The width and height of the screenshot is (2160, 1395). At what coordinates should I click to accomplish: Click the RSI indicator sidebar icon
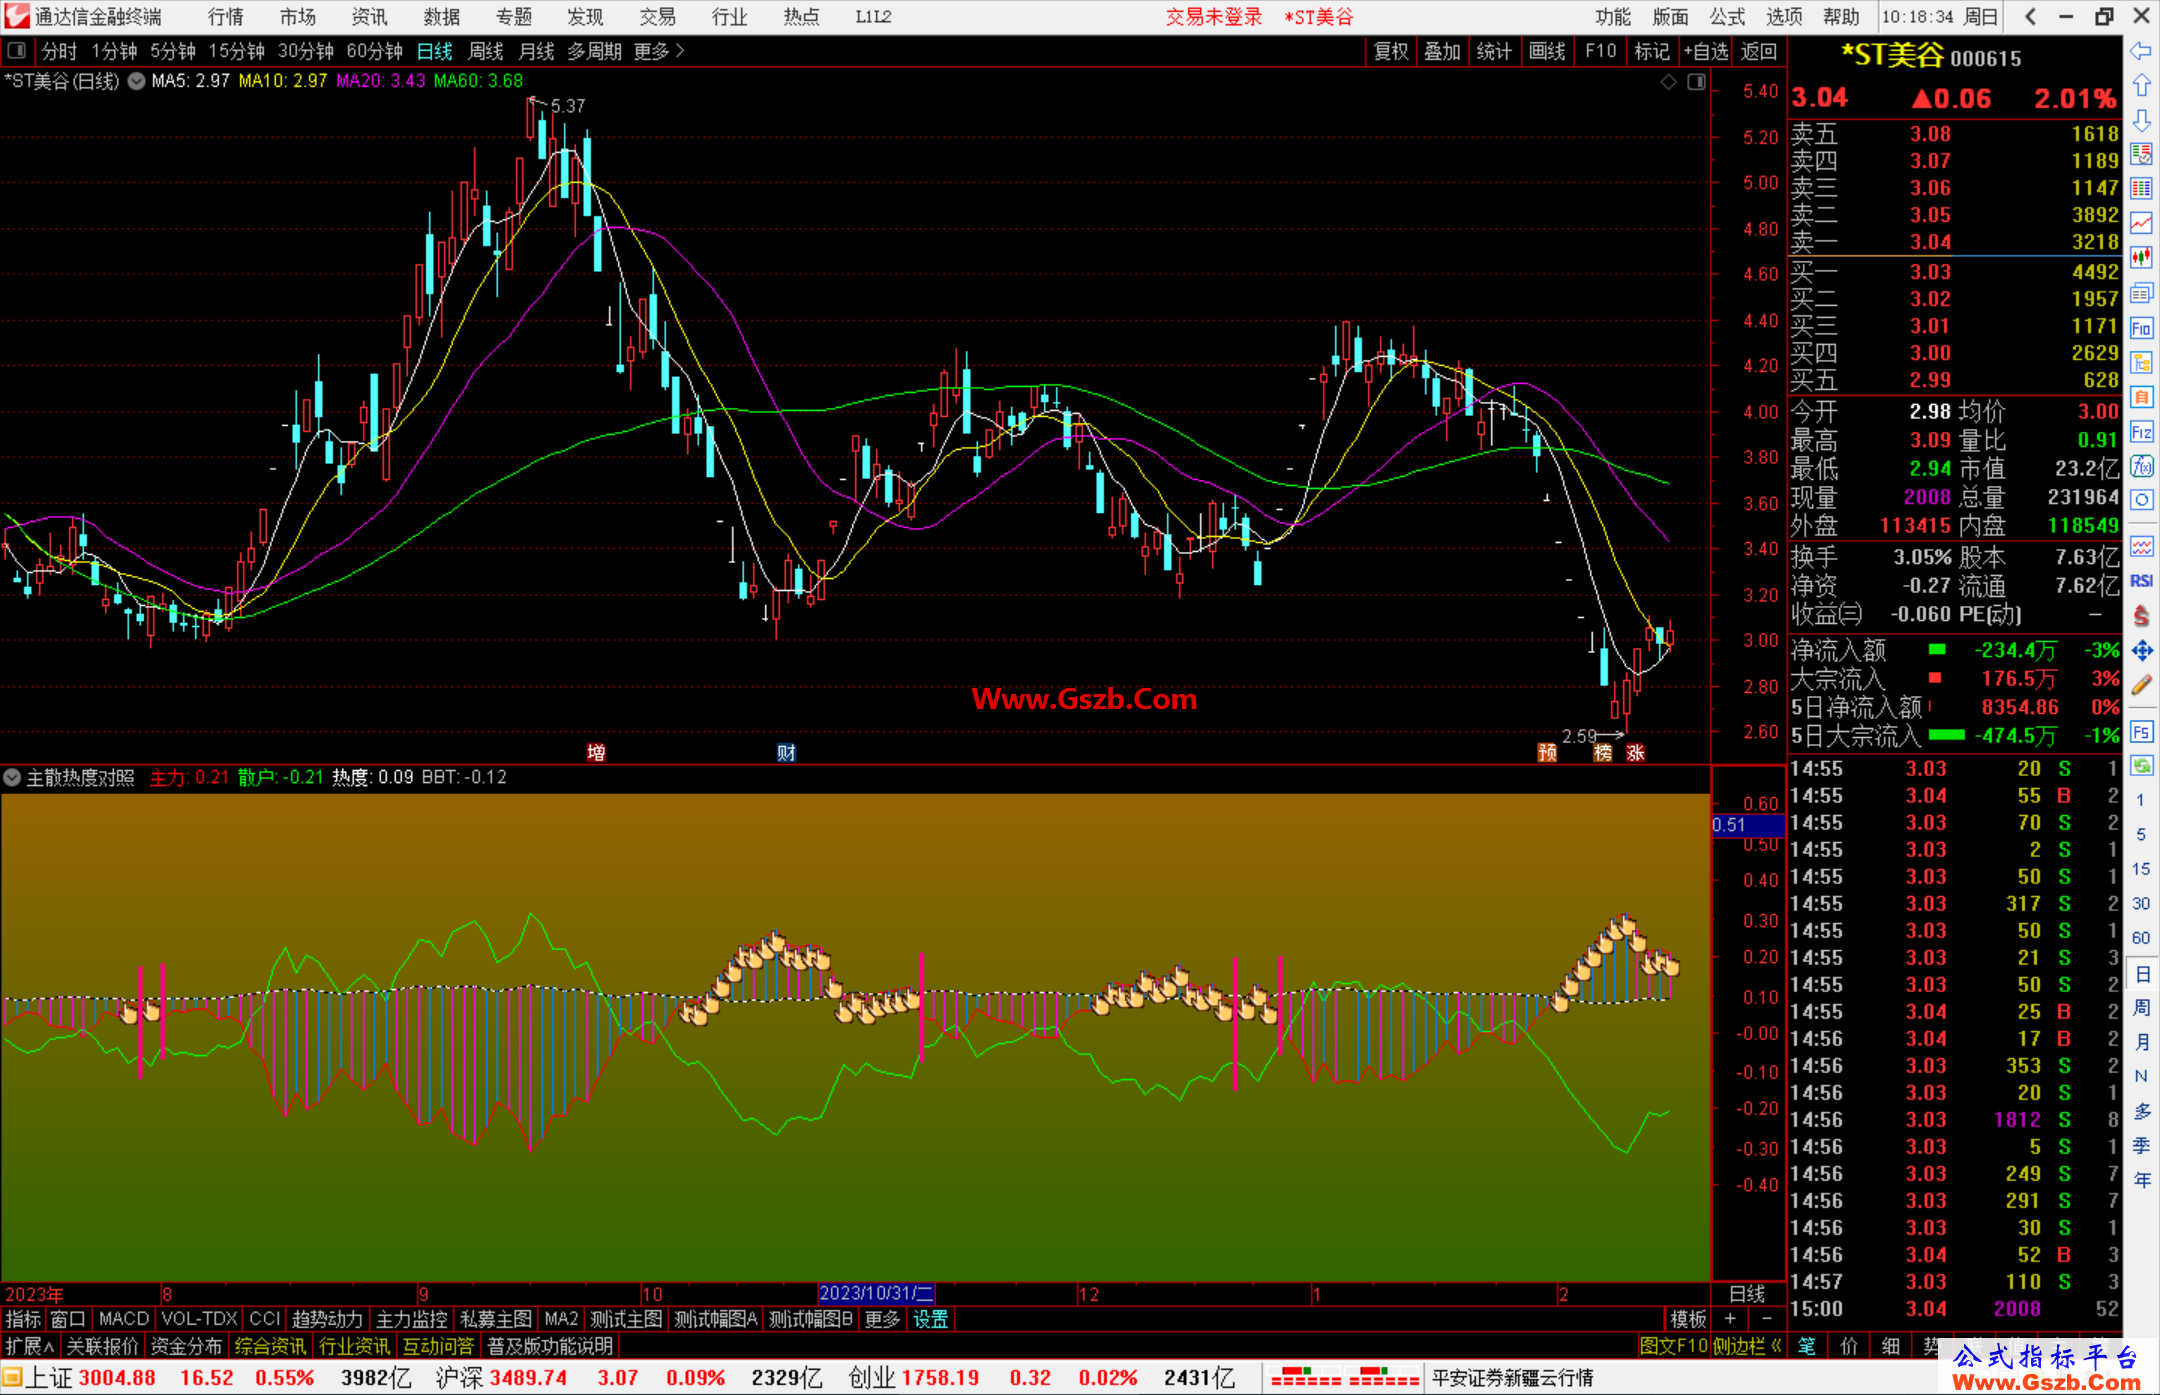(x=2141, y=581)
